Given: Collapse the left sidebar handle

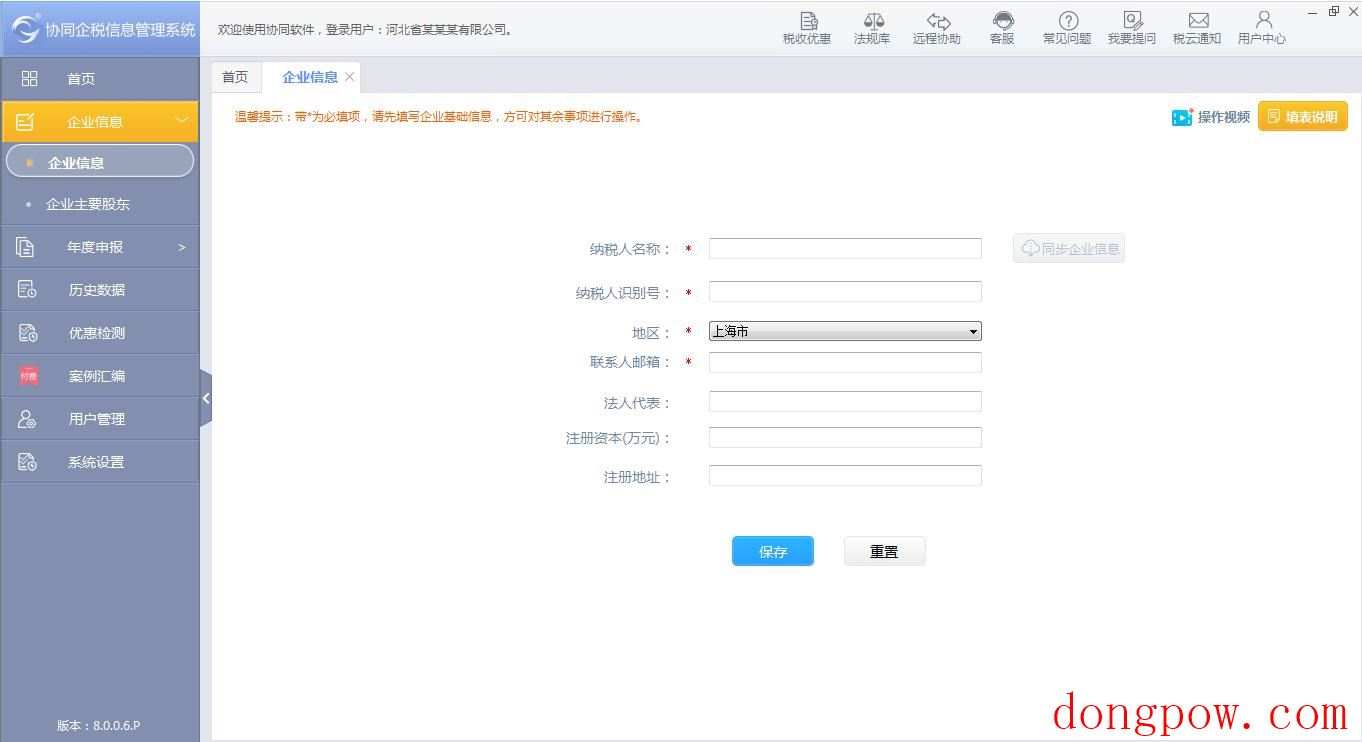Looking at the screenshot, I should click(206, 398).
